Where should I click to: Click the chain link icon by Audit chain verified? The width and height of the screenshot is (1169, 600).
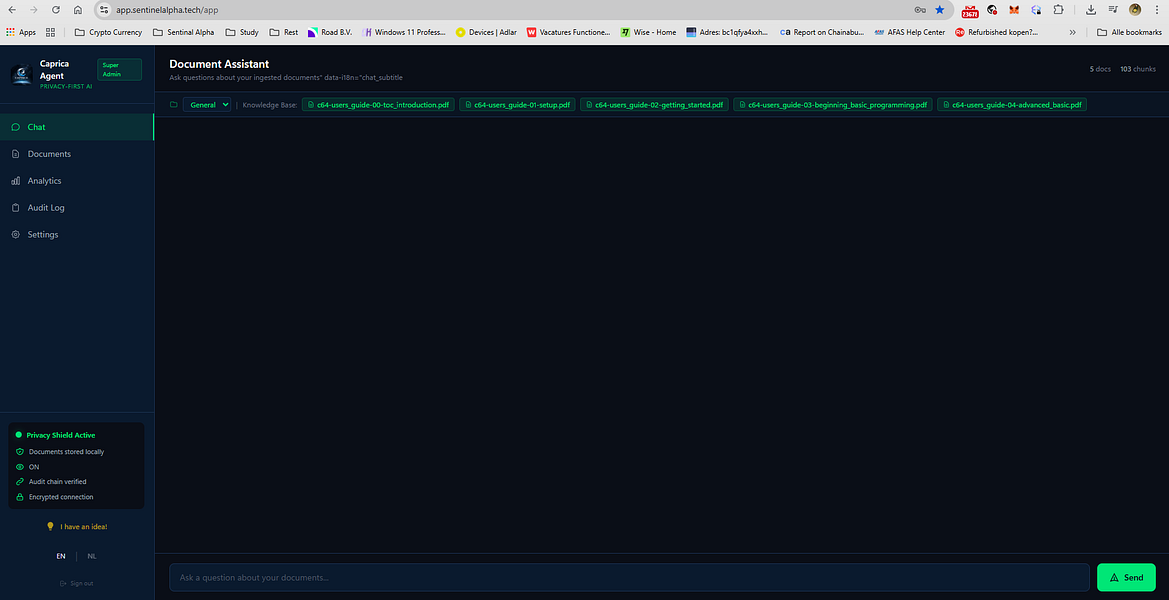point(19,481)
